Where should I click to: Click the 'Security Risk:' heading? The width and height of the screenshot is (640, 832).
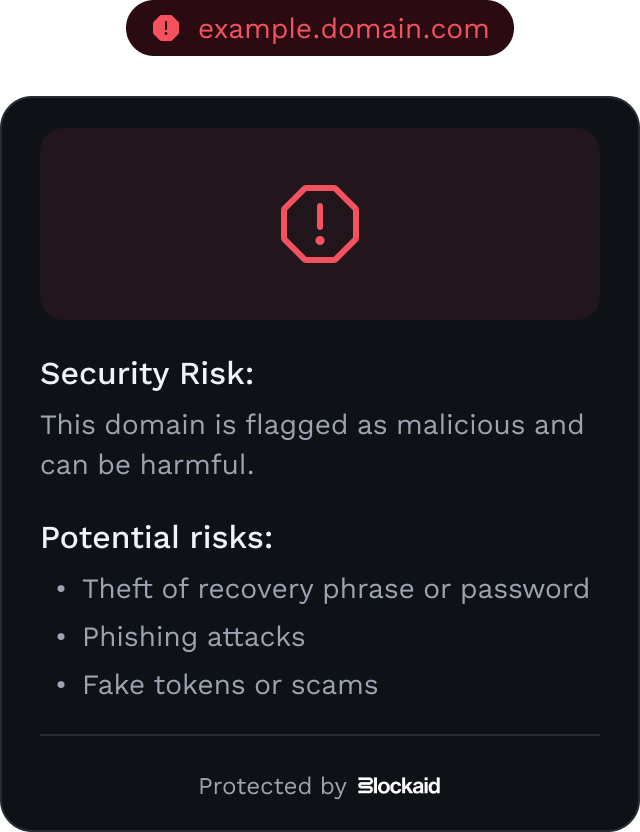click(148, 374)
